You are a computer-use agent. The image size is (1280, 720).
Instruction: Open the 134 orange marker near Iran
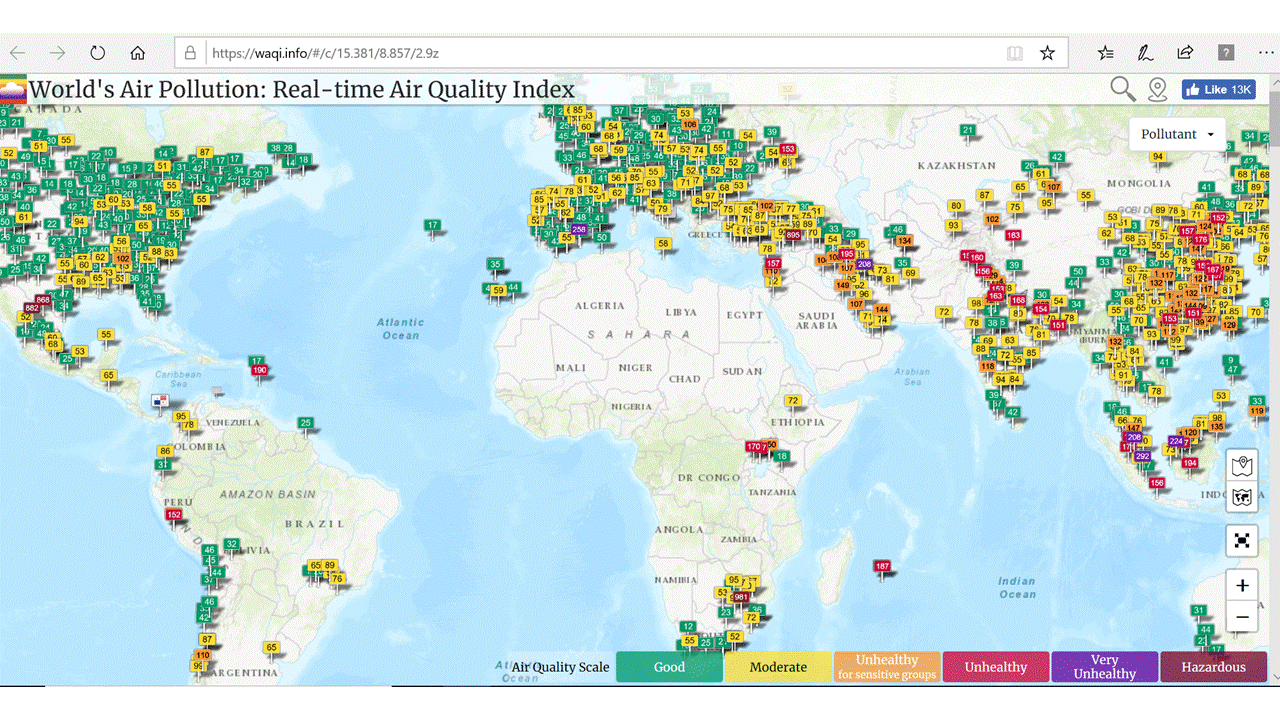[x=904, y=241]
